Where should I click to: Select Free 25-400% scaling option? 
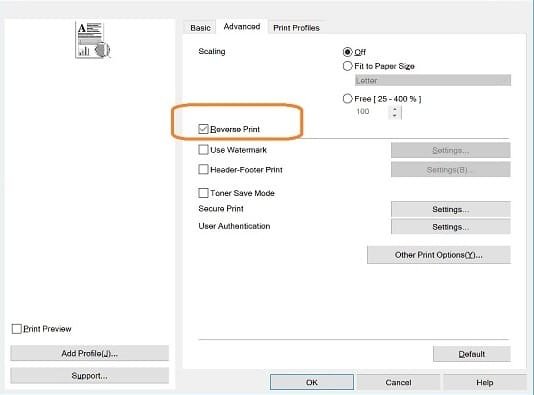(347, 99)
